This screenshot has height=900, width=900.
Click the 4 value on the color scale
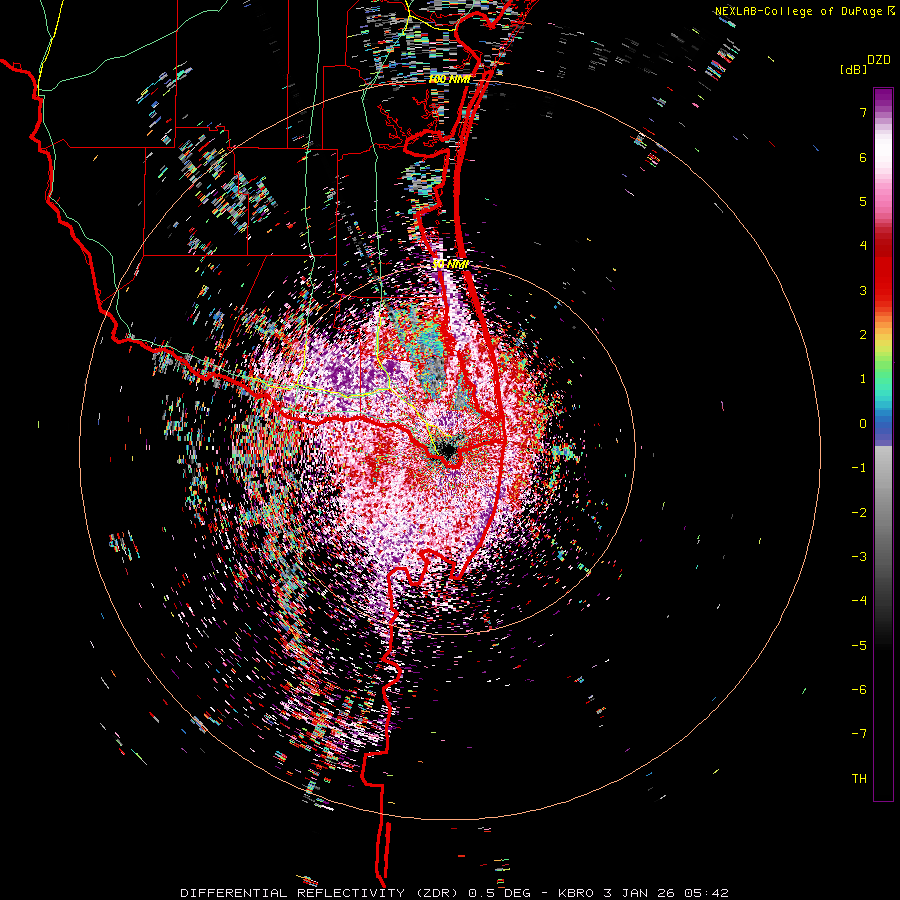click(863, 246)
